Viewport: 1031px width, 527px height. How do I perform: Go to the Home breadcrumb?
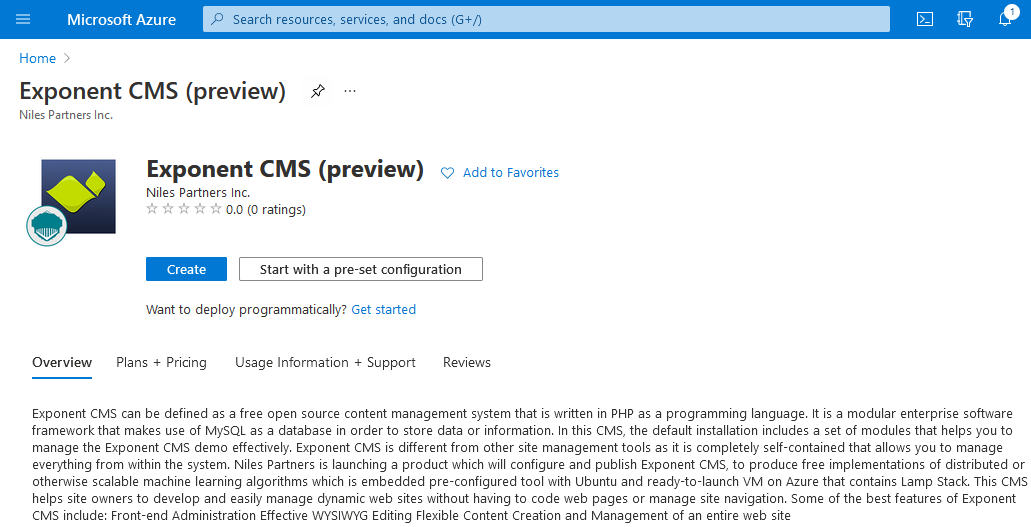click(x=37, y=58)
